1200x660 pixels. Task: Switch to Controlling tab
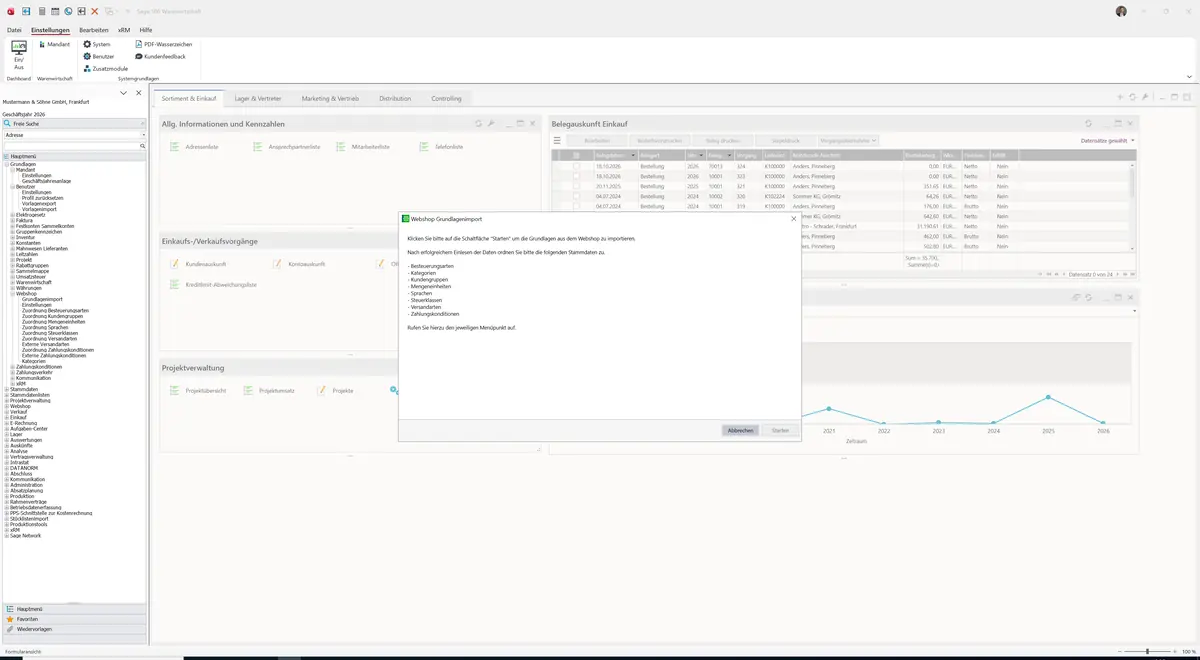point(446,99)
